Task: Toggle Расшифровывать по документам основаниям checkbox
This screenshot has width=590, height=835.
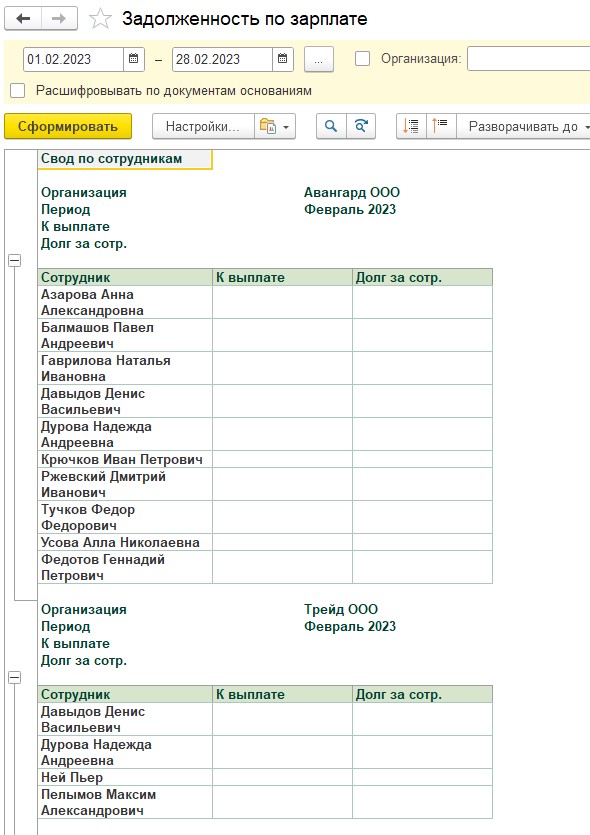Action: click(18, 91)
